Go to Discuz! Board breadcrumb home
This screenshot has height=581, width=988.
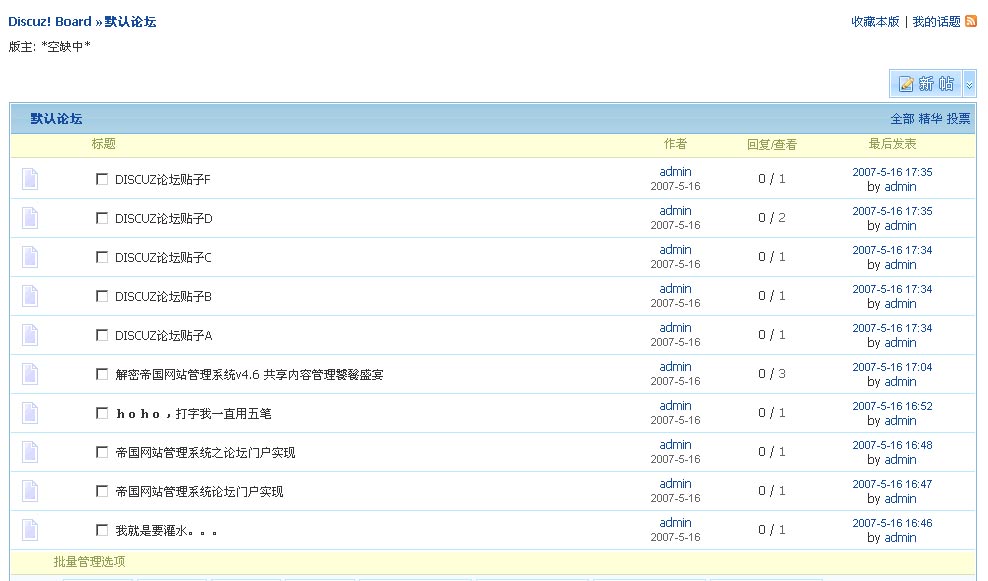click(50, 21)
